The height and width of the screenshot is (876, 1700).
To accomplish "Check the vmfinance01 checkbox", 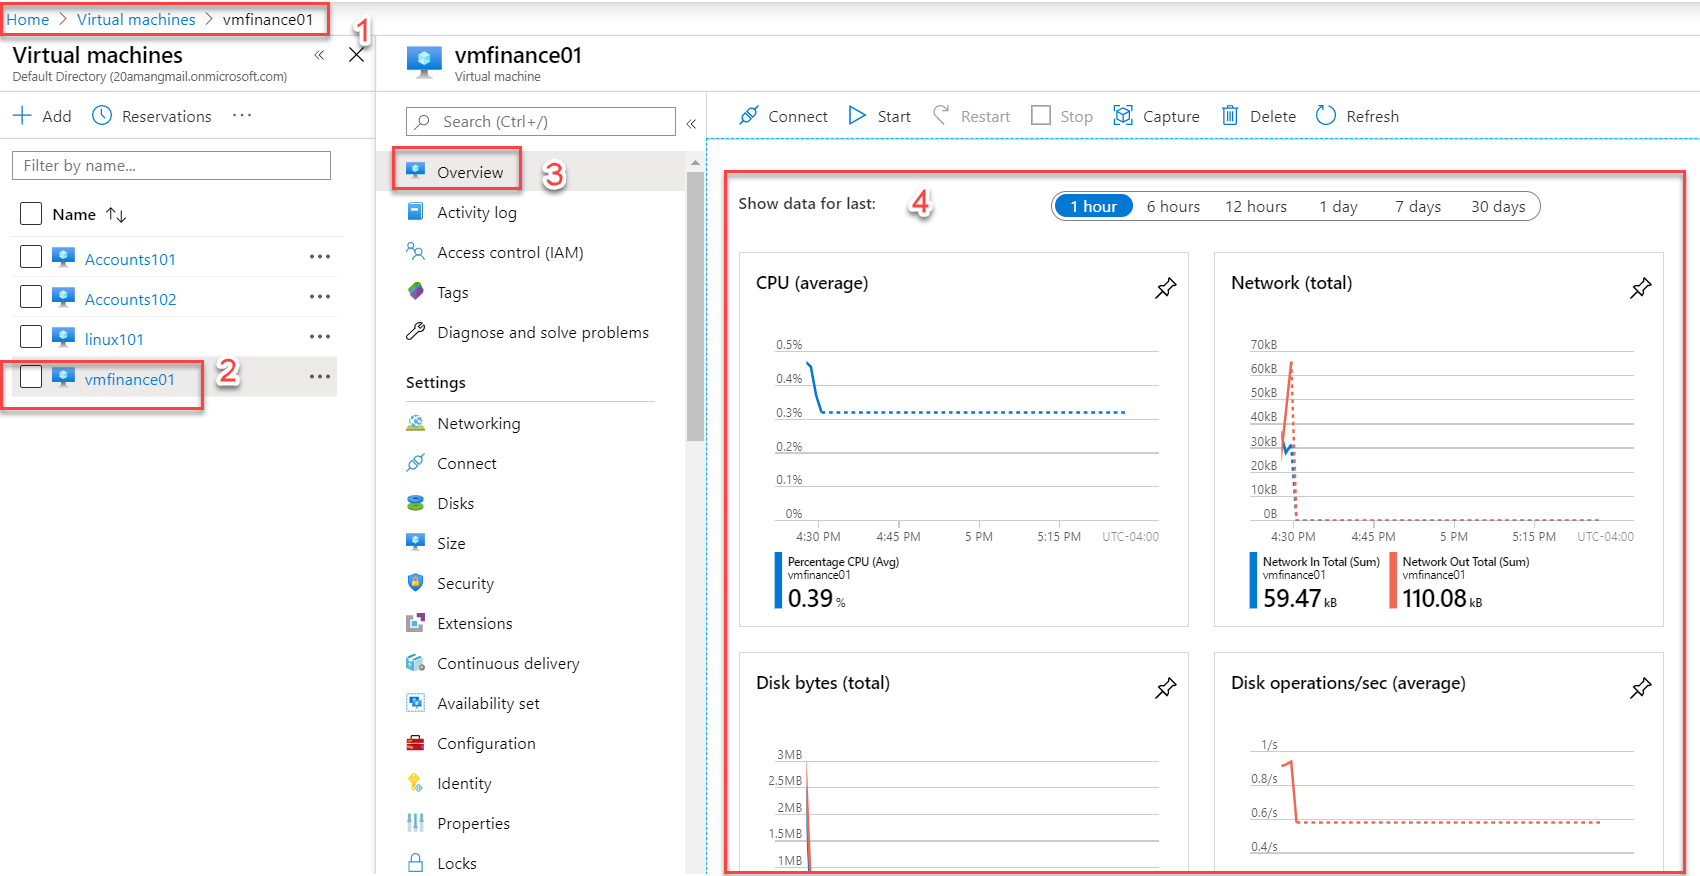I will (31, 377).
